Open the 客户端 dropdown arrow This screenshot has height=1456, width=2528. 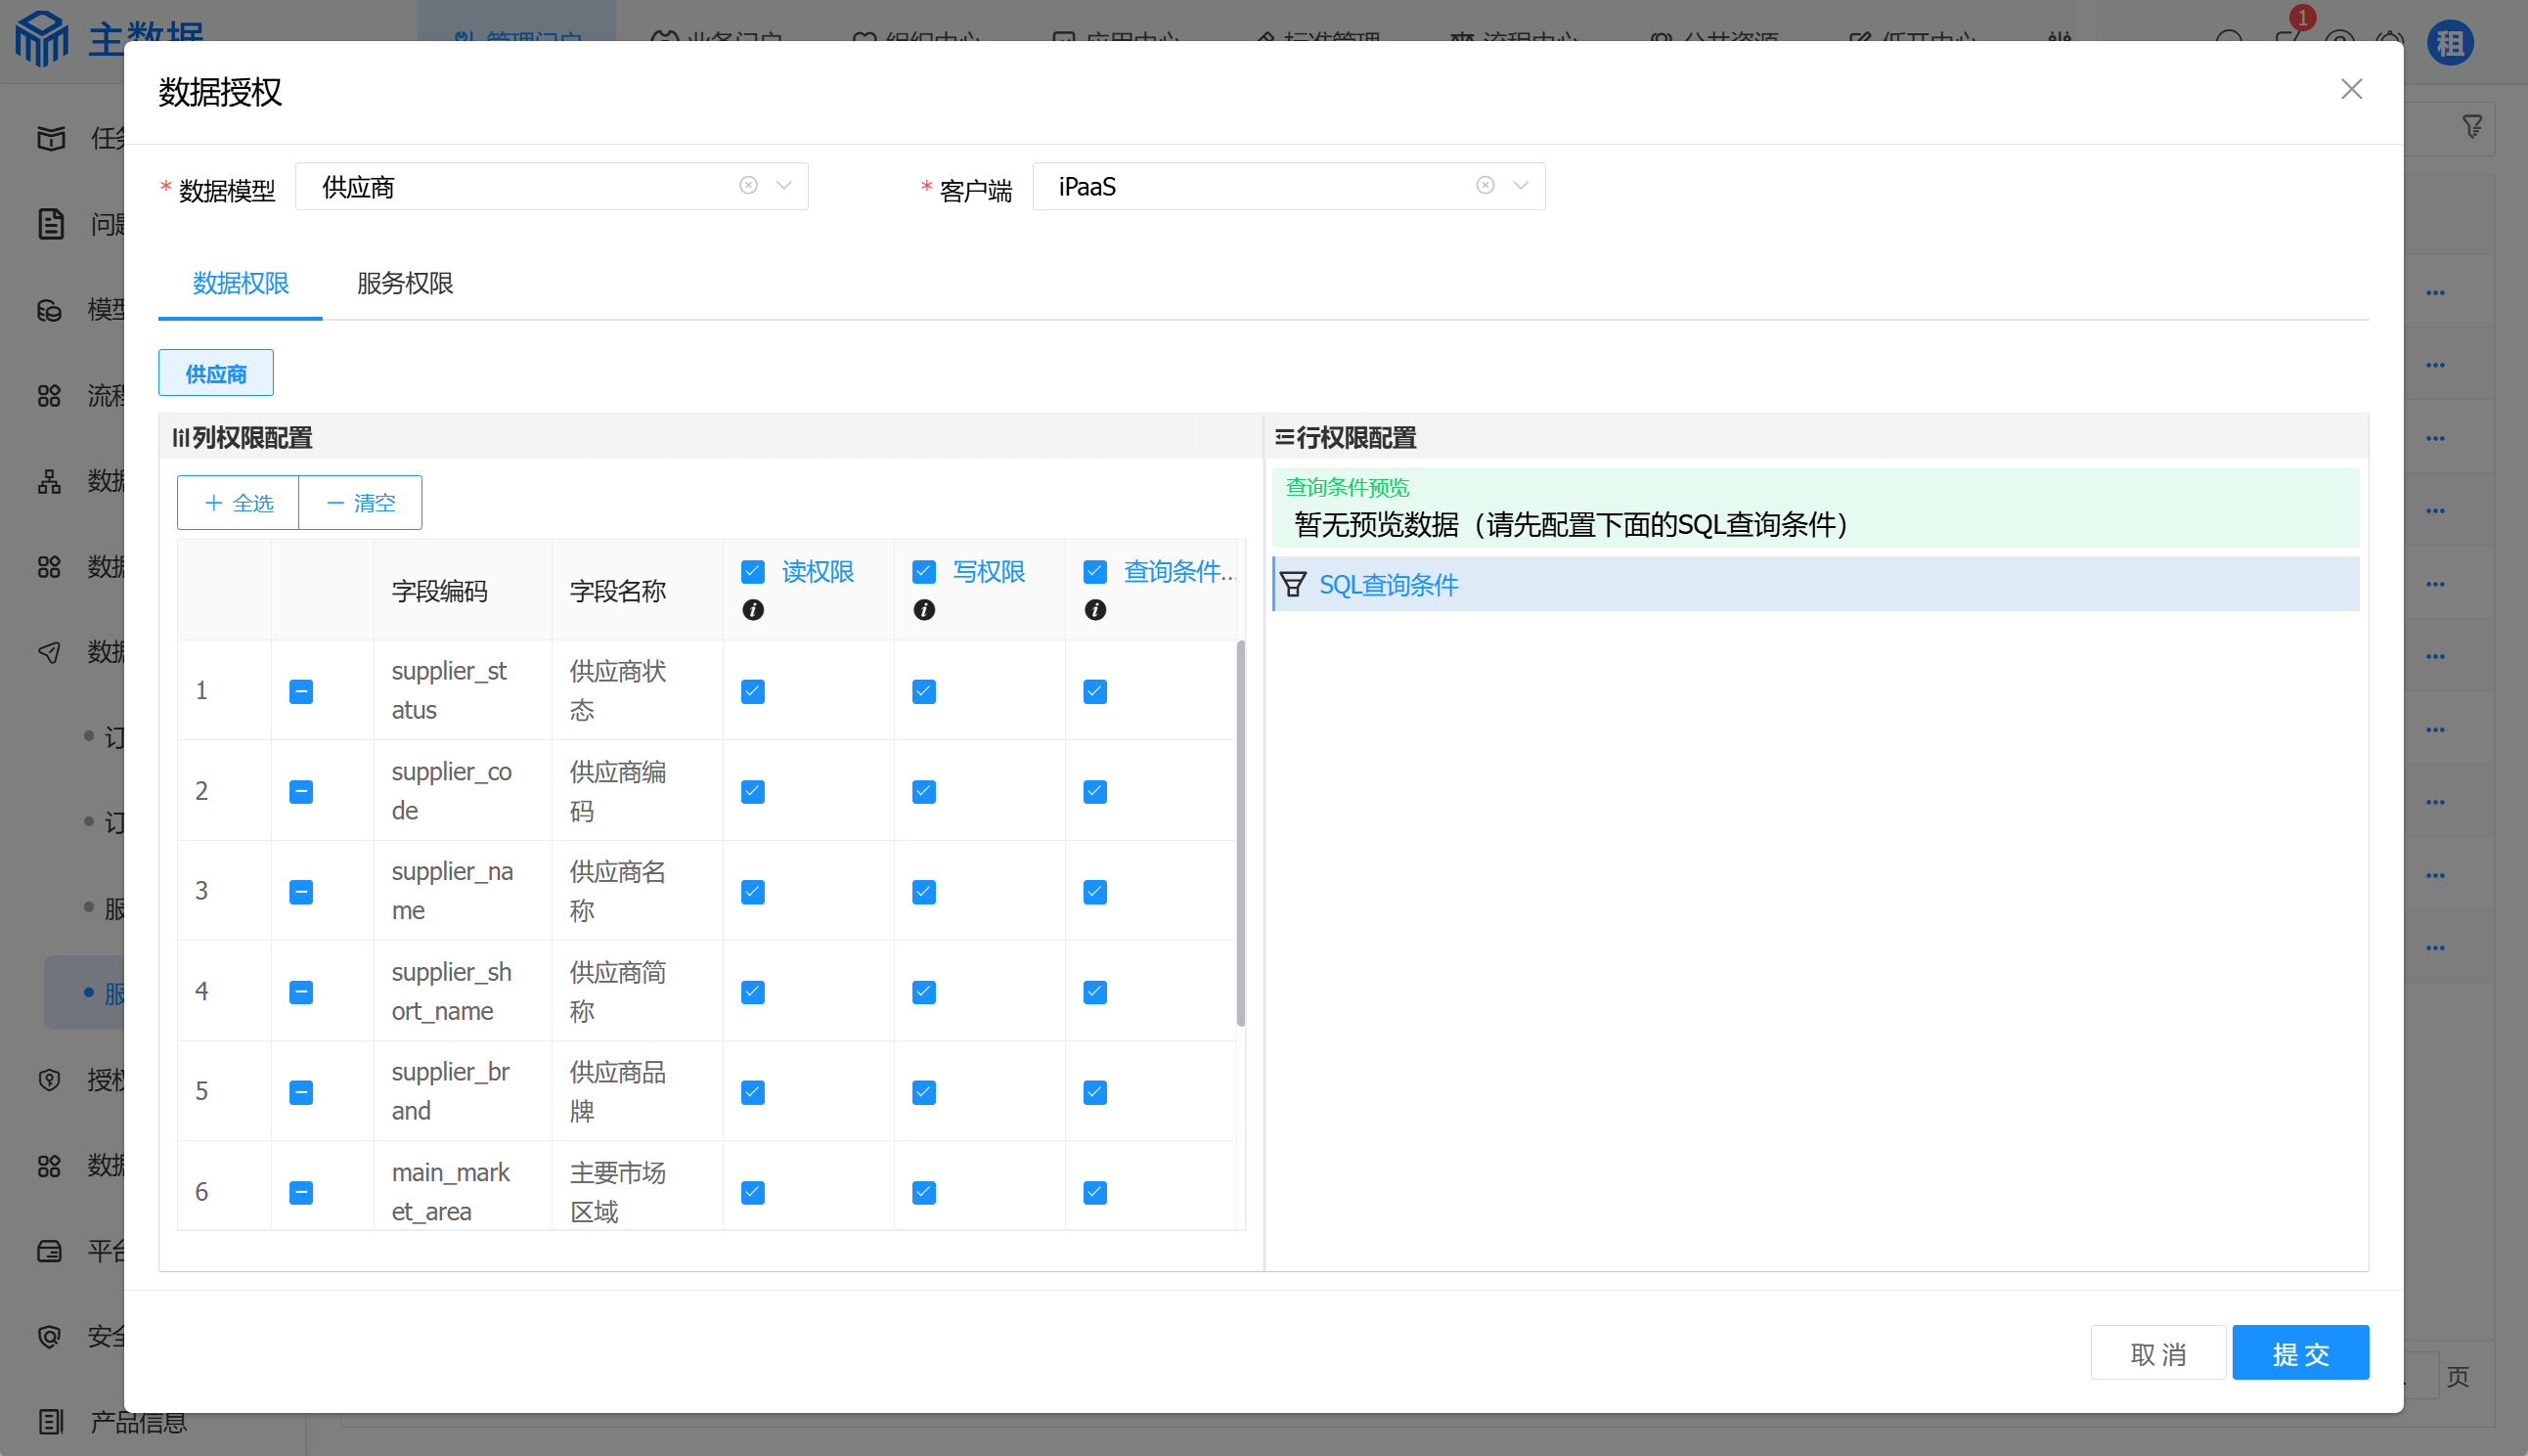[1521, 186]
